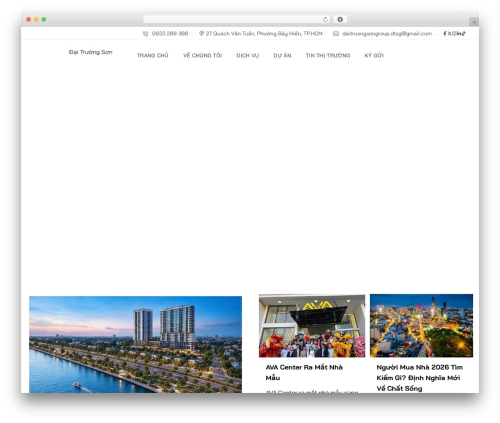This screenshot has height=423, width=500.
Task: Open Về Chúng Tôi menu item
Action: pos(202,55)
